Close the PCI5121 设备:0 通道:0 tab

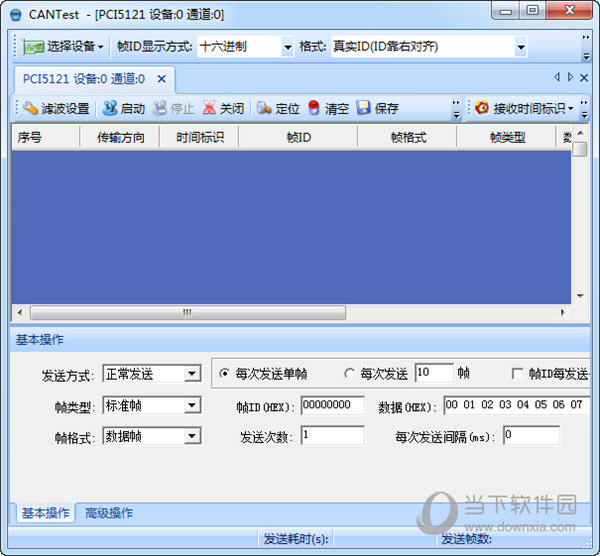click(x=162, y=79)
